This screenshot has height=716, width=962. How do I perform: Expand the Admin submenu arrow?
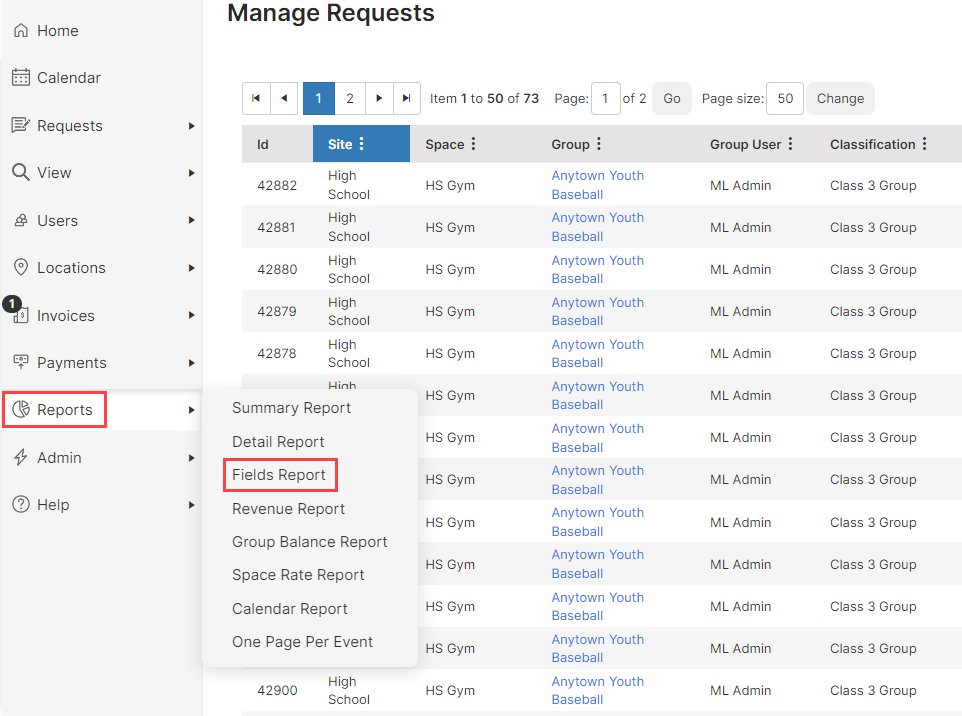(191, 458)
